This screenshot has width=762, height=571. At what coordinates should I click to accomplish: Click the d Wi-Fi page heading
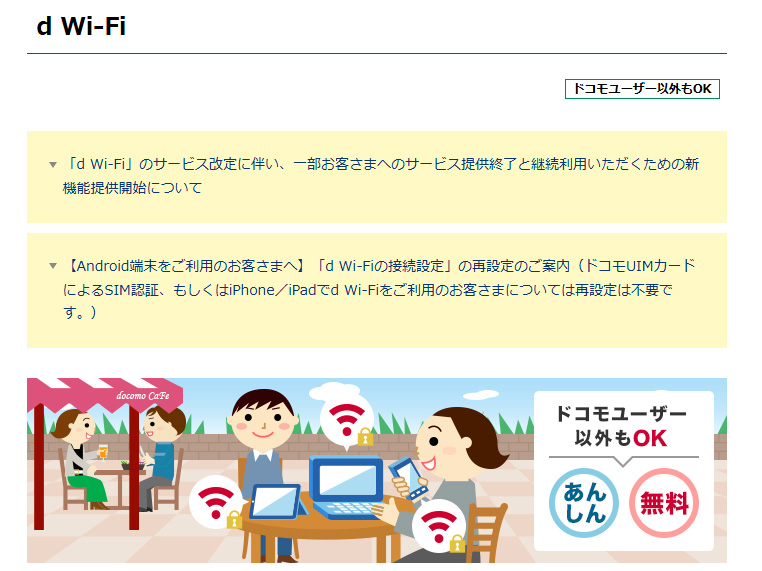point(81,26)
